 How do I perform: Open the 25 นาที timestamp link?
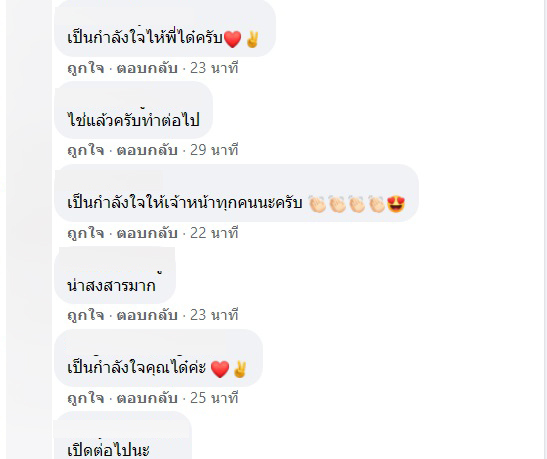(214, 398)
